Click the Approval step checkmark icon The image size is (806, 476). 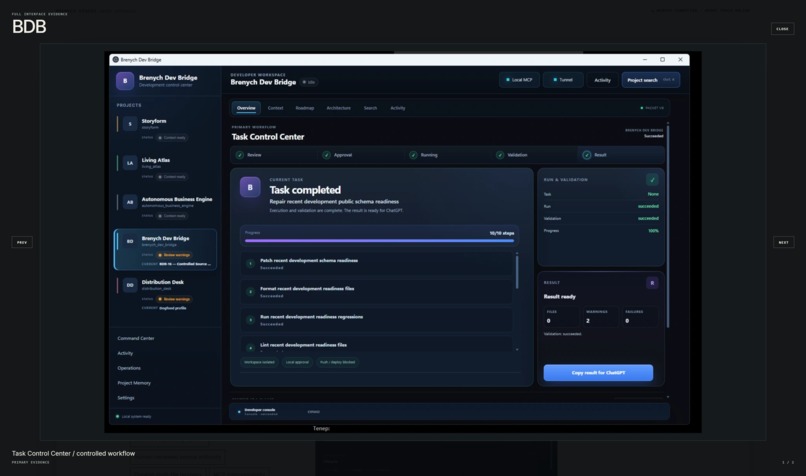click(x=326, y=155)
